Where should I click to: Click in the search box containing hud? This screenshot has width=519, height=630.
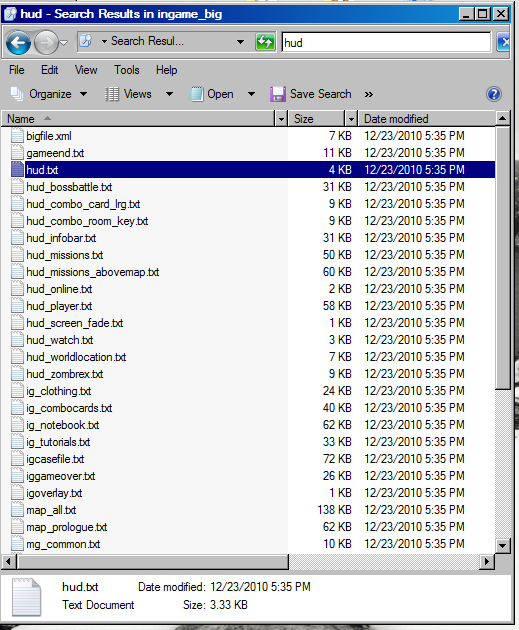coord(386,42)
